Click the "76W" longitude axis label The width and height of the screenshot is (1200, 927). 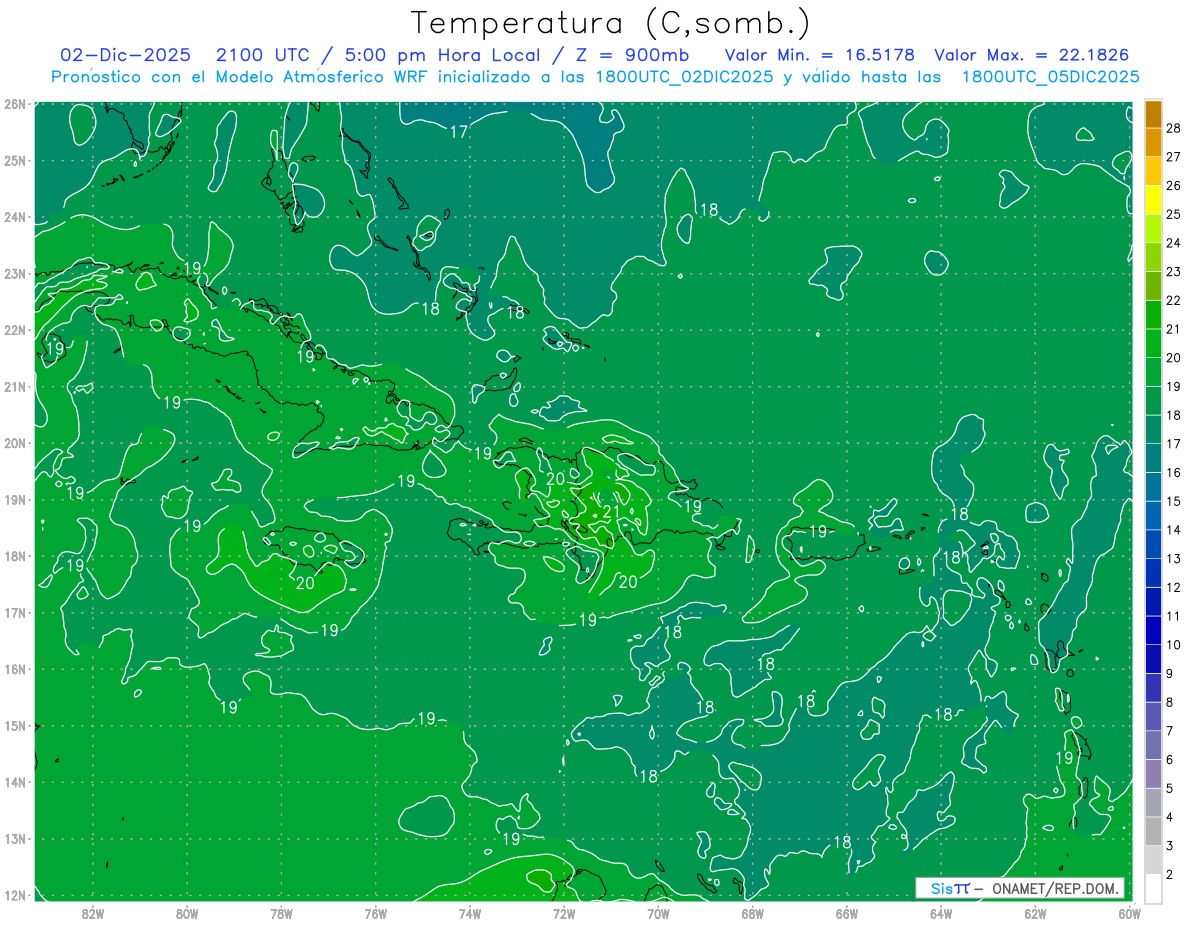[375, 913]
